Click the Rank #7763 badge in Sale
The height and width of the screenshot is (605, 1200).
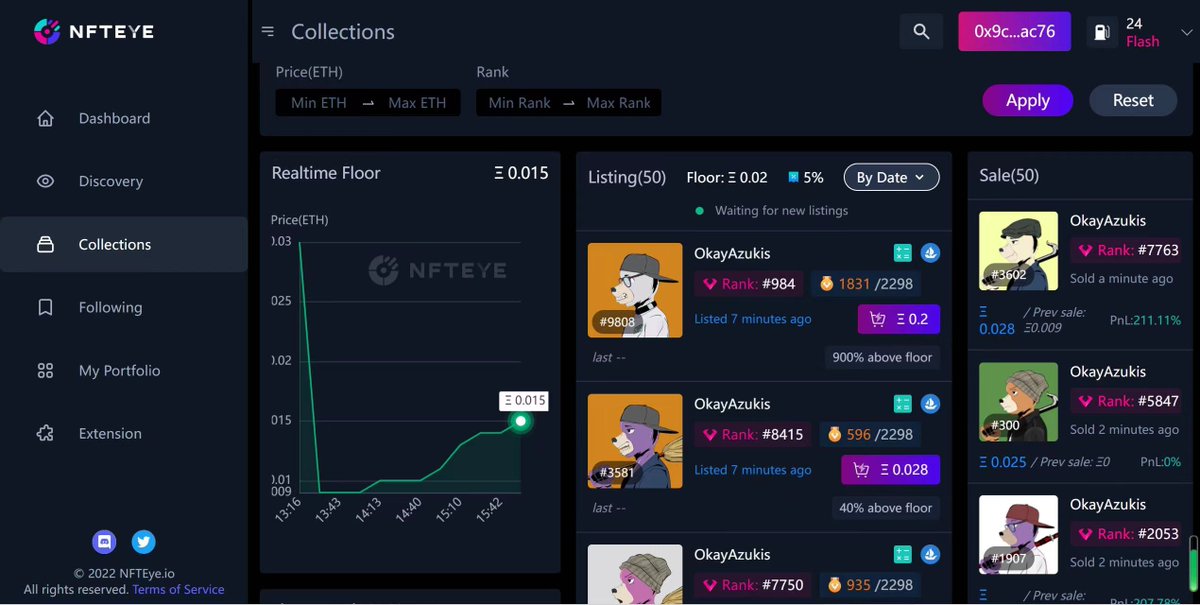(x=1129, y=251)
